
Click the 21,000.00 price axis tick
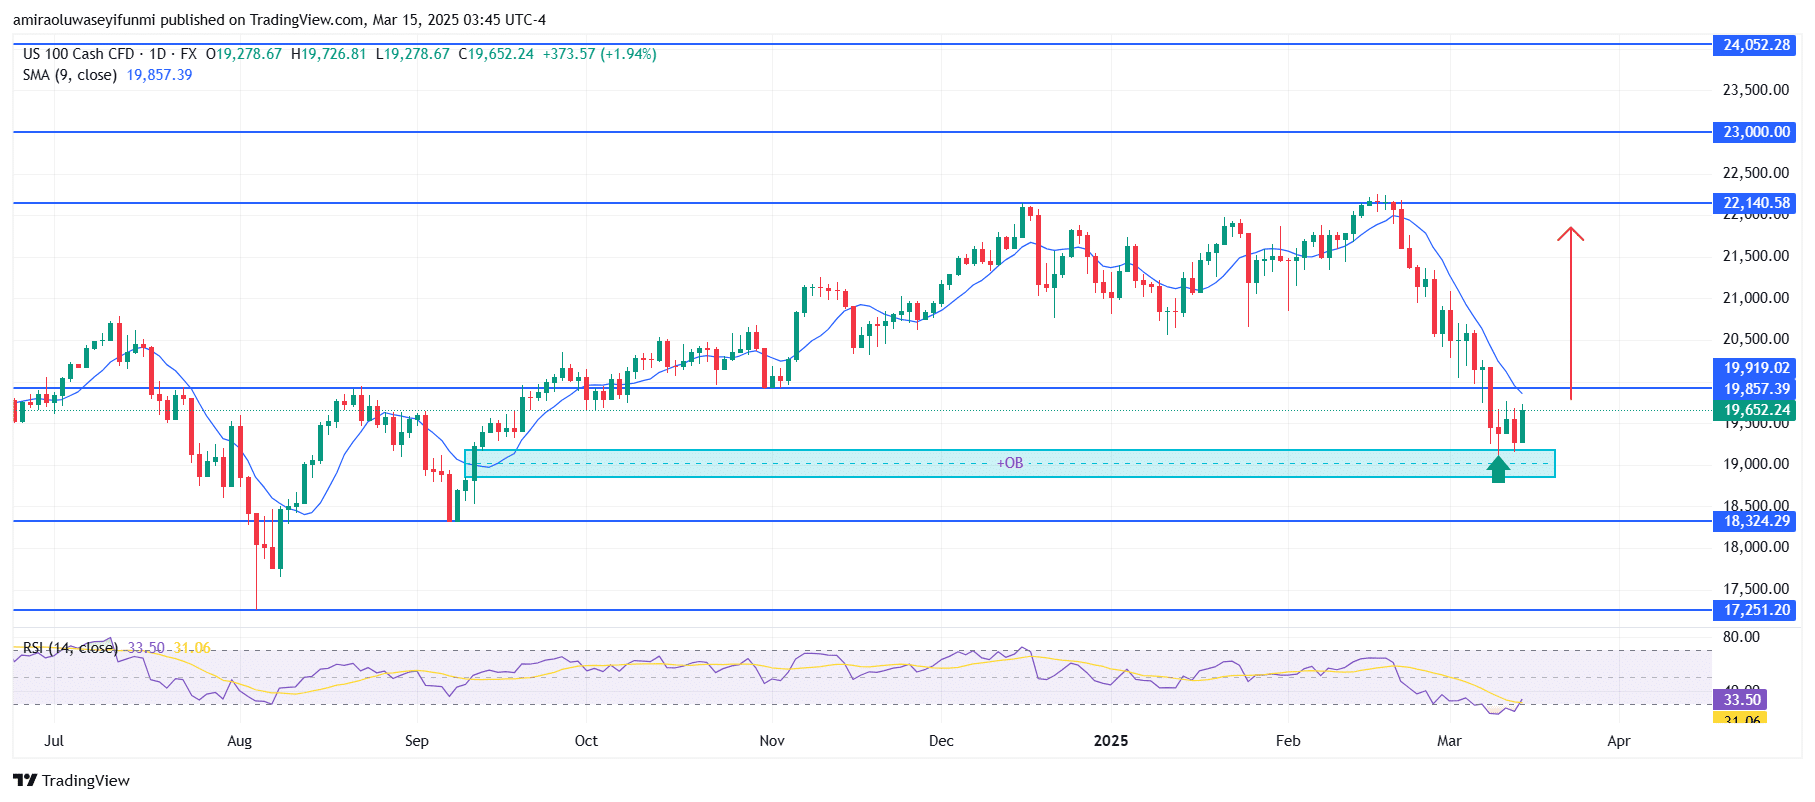pos(1755,298)
